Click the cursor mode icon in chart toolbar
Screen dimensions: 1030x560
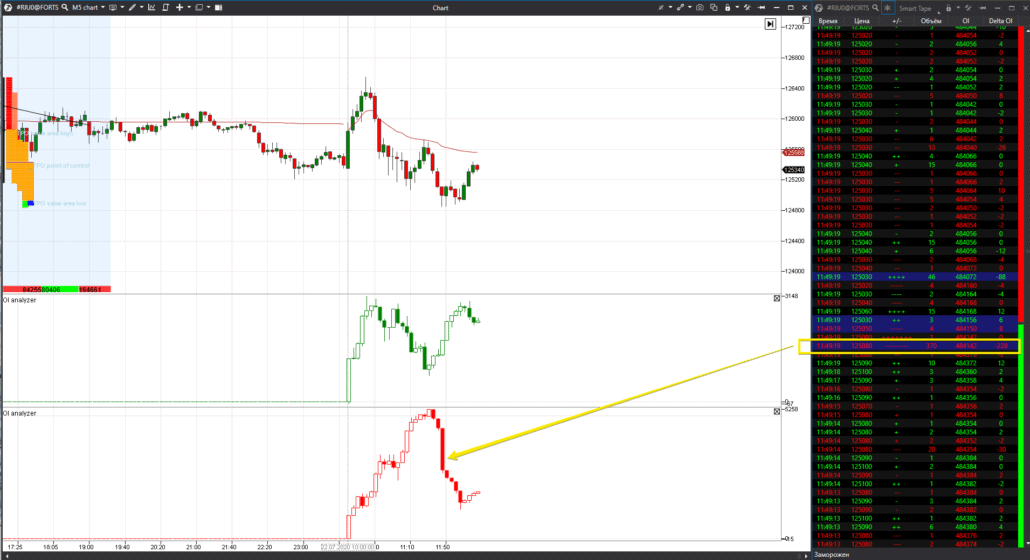pyautogui.click(x=661, y=7)
